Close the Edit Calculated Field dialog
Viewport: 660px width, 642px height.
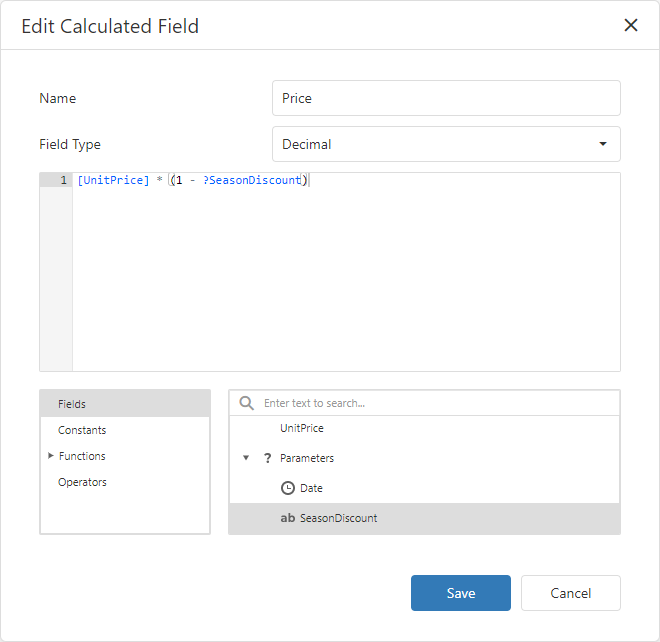tap(631, 25)
